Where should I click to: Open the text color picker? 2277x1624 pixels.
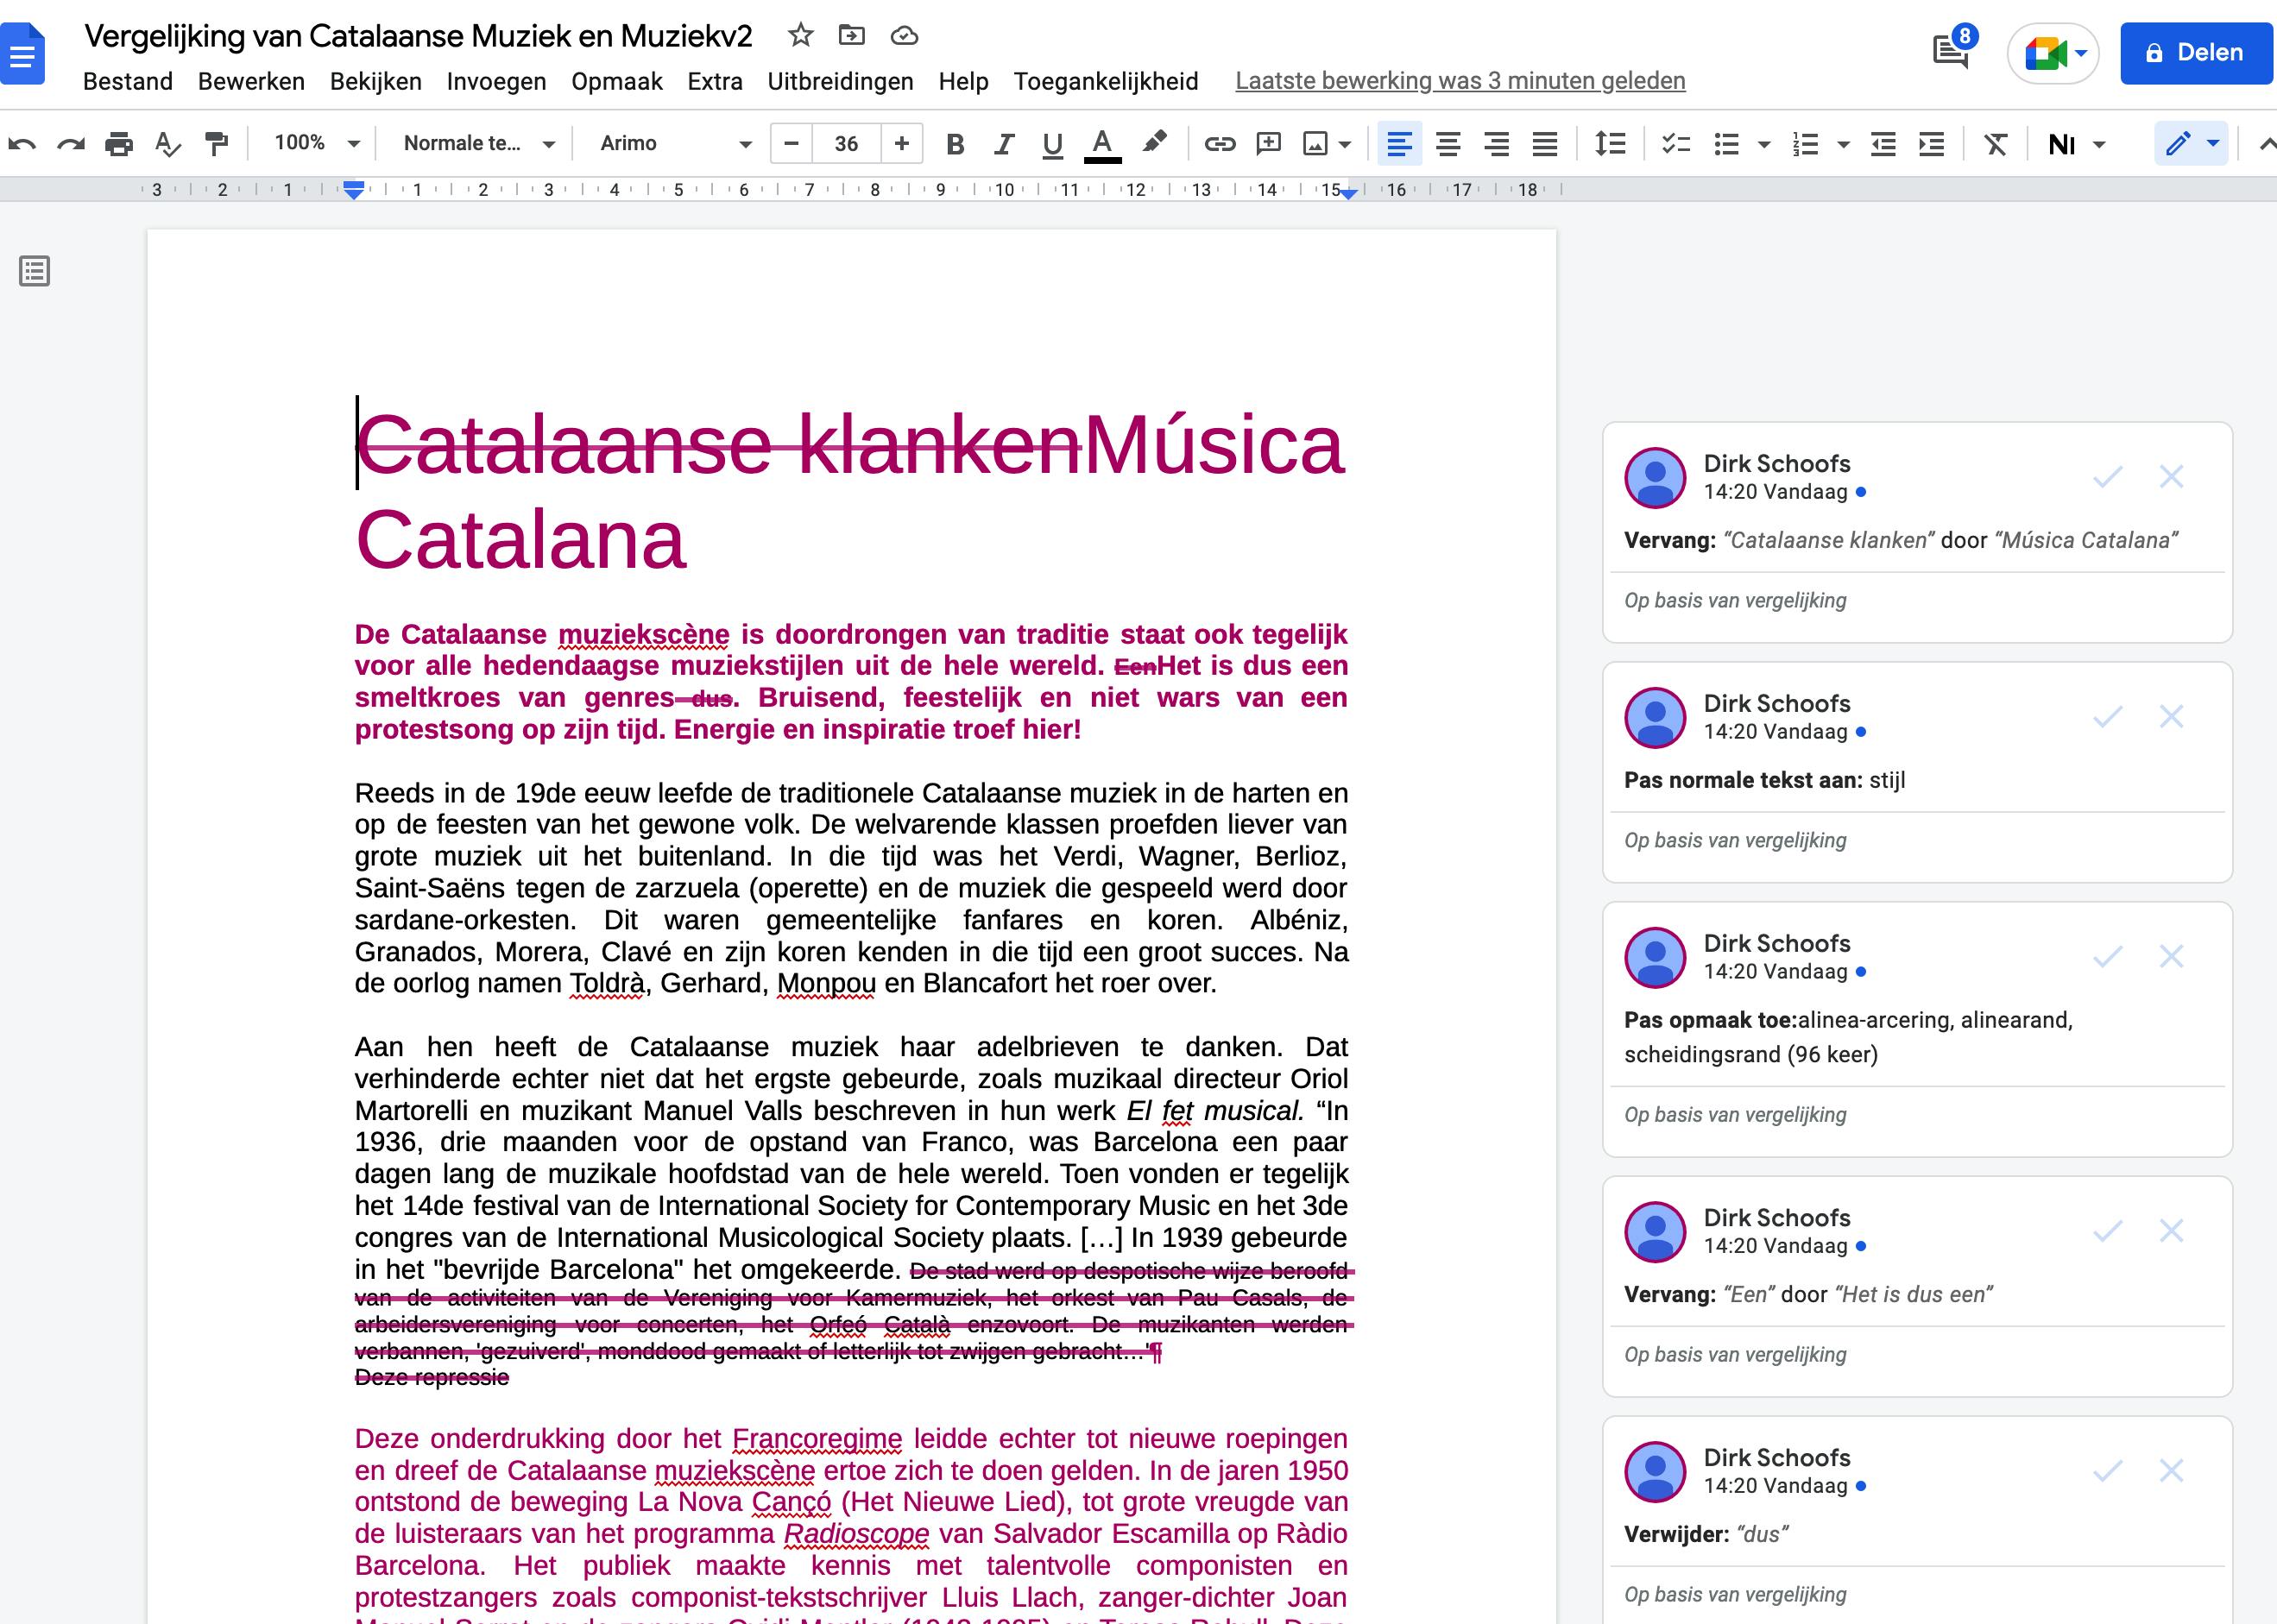pos(1102,144)
